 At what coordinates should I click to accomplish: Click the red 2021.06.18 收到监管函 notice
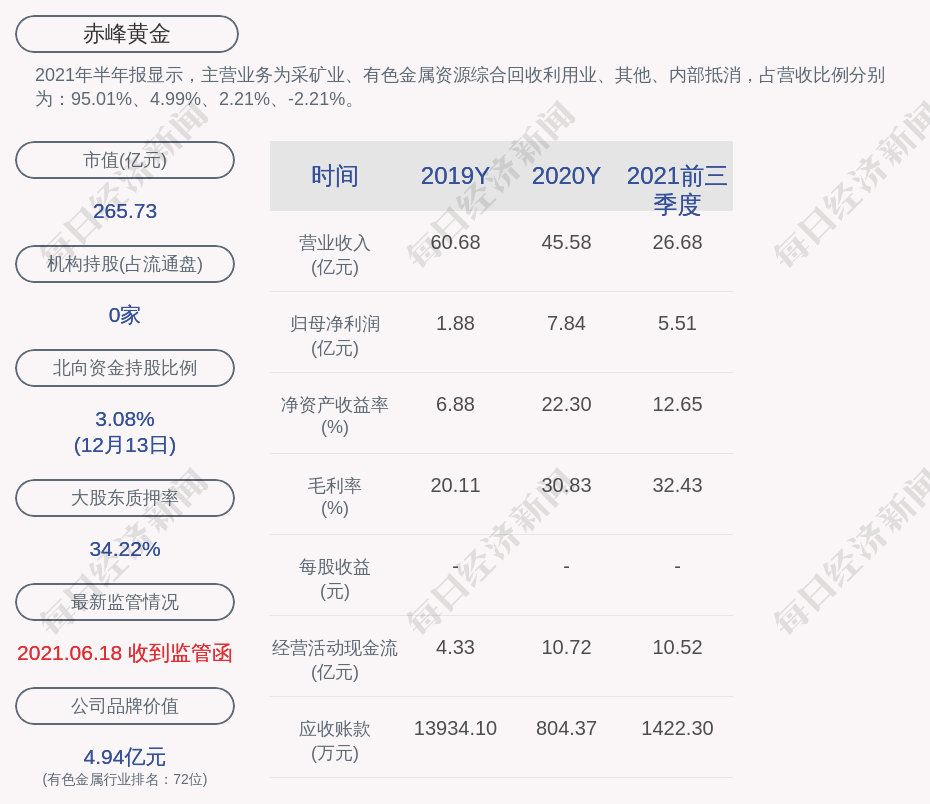tap(125, 653)
